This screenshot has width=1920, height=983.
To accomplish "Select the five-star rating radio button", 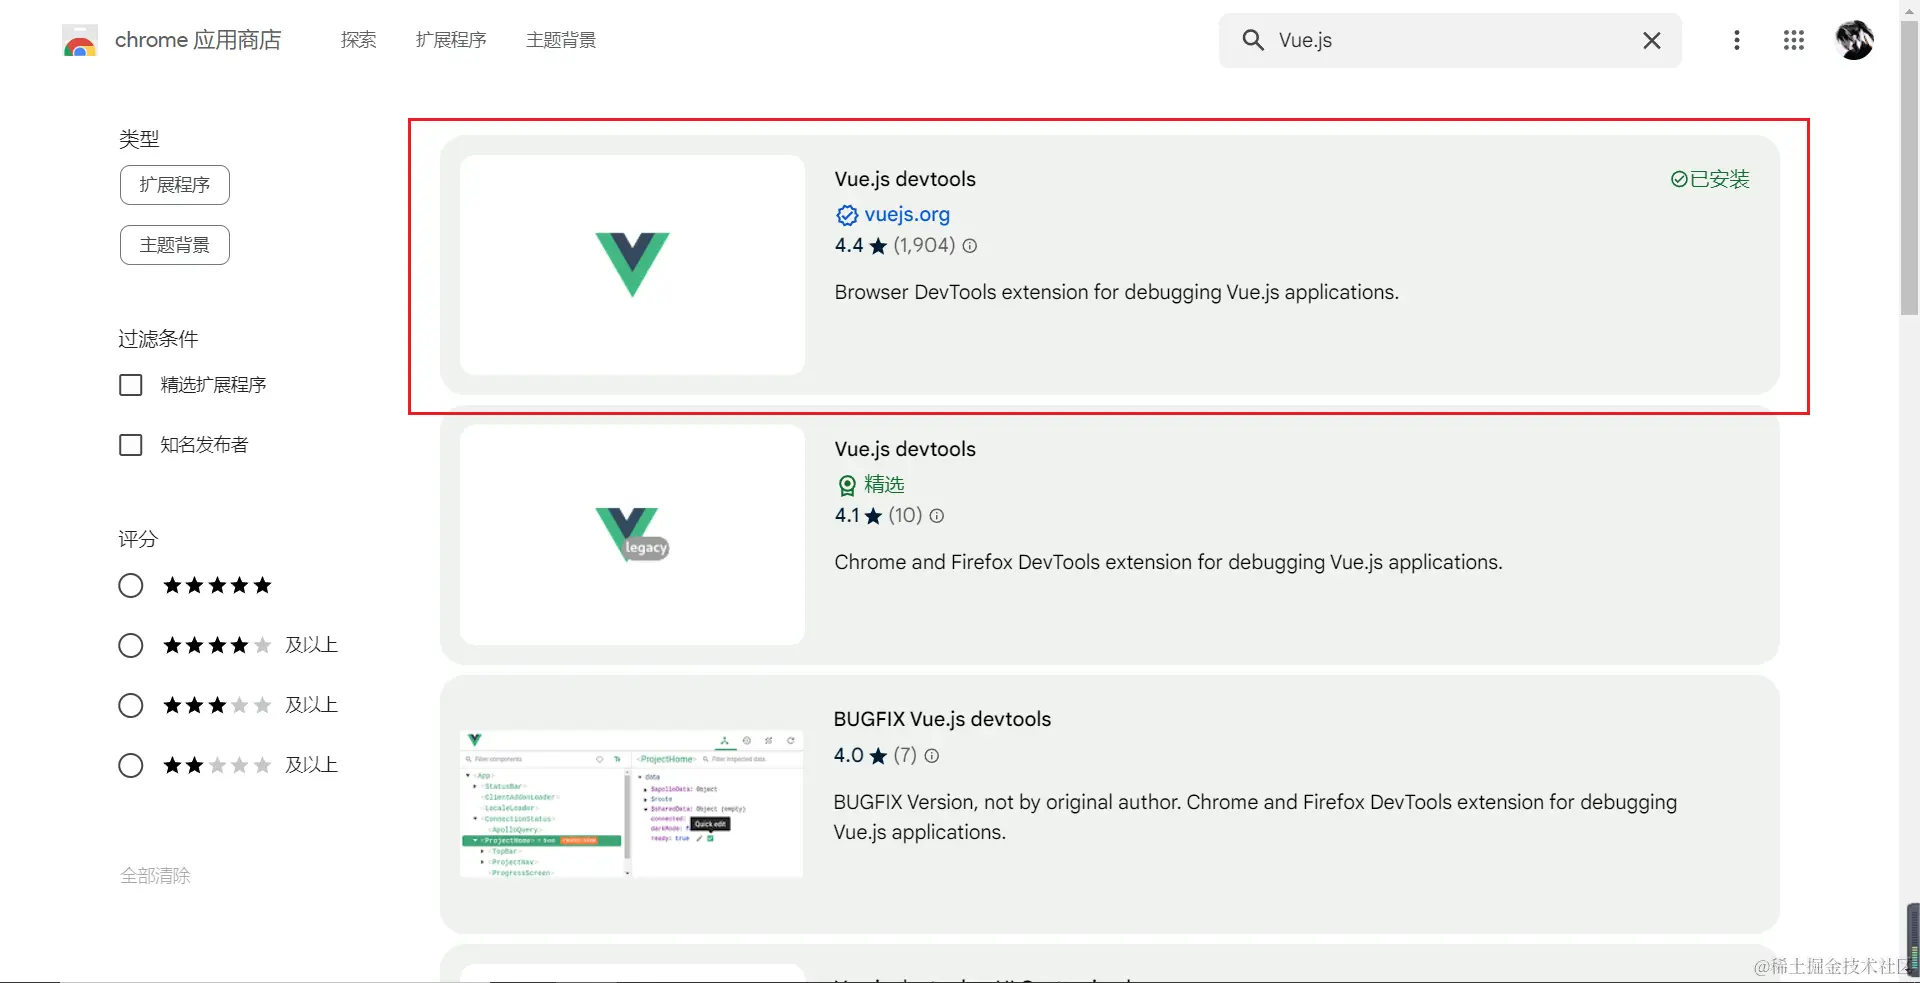I will 131,586.
